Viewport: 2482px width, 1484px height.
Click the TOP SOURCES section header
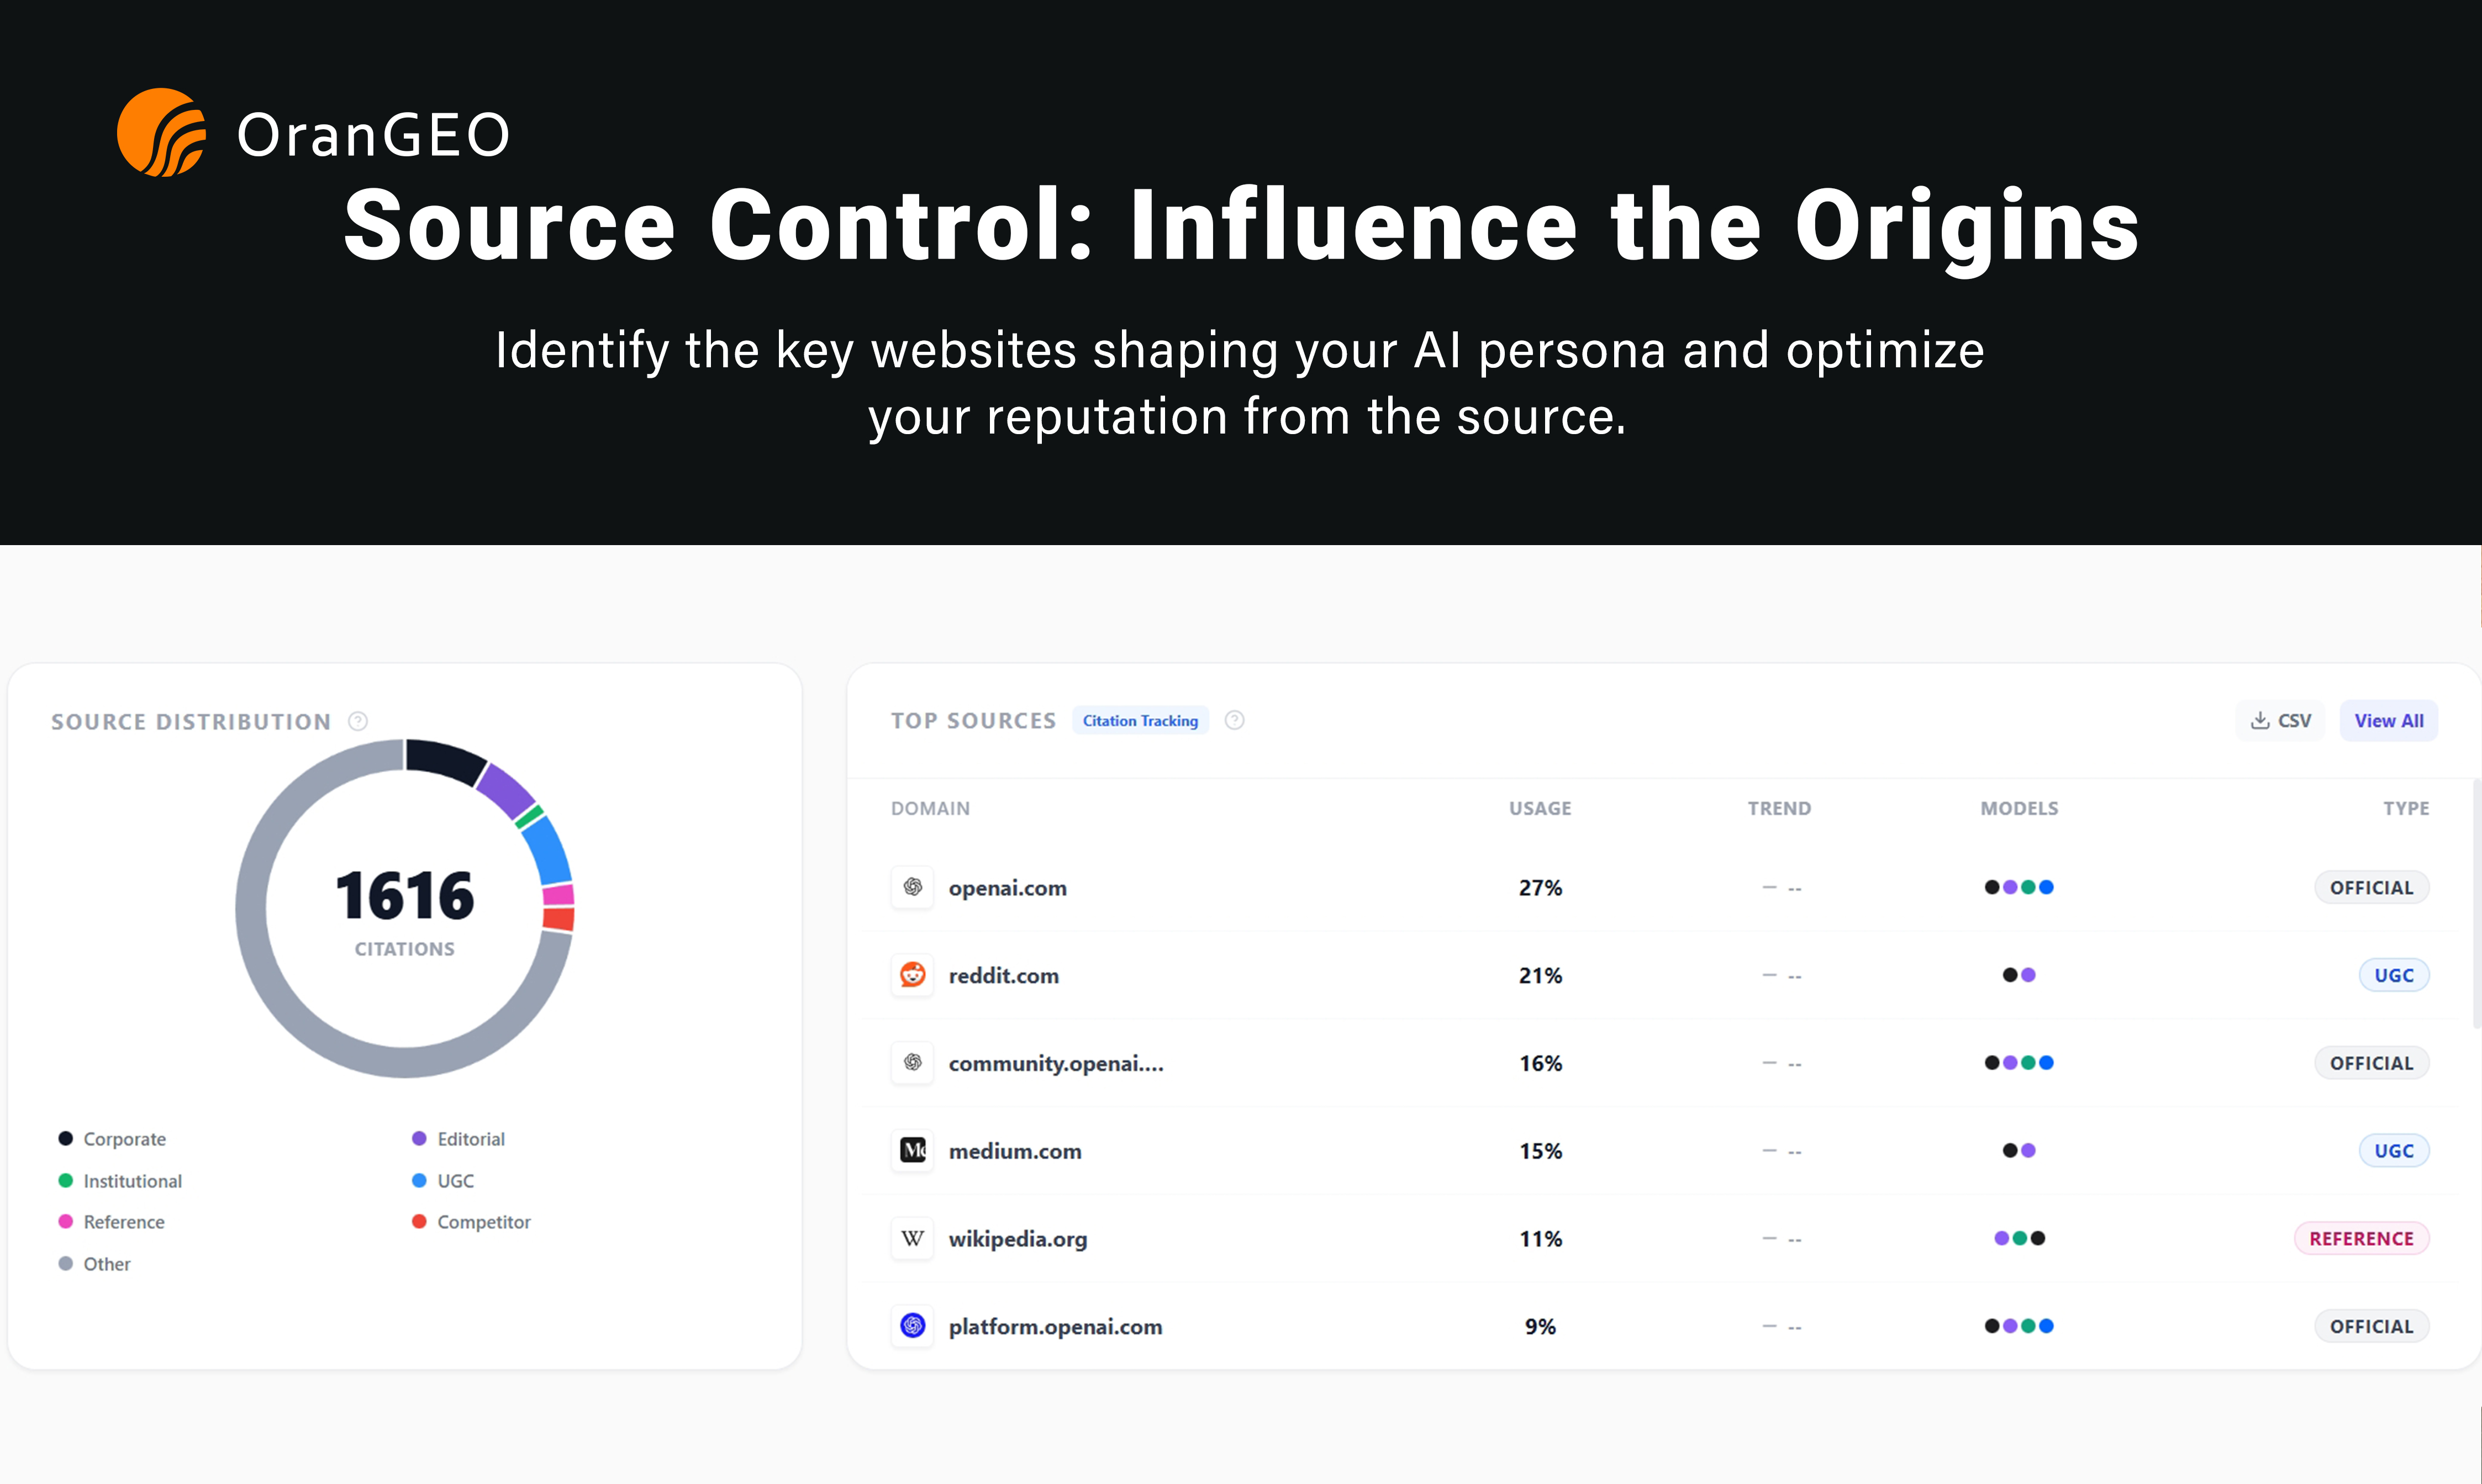pyautogui.click(x=973, y=720)
